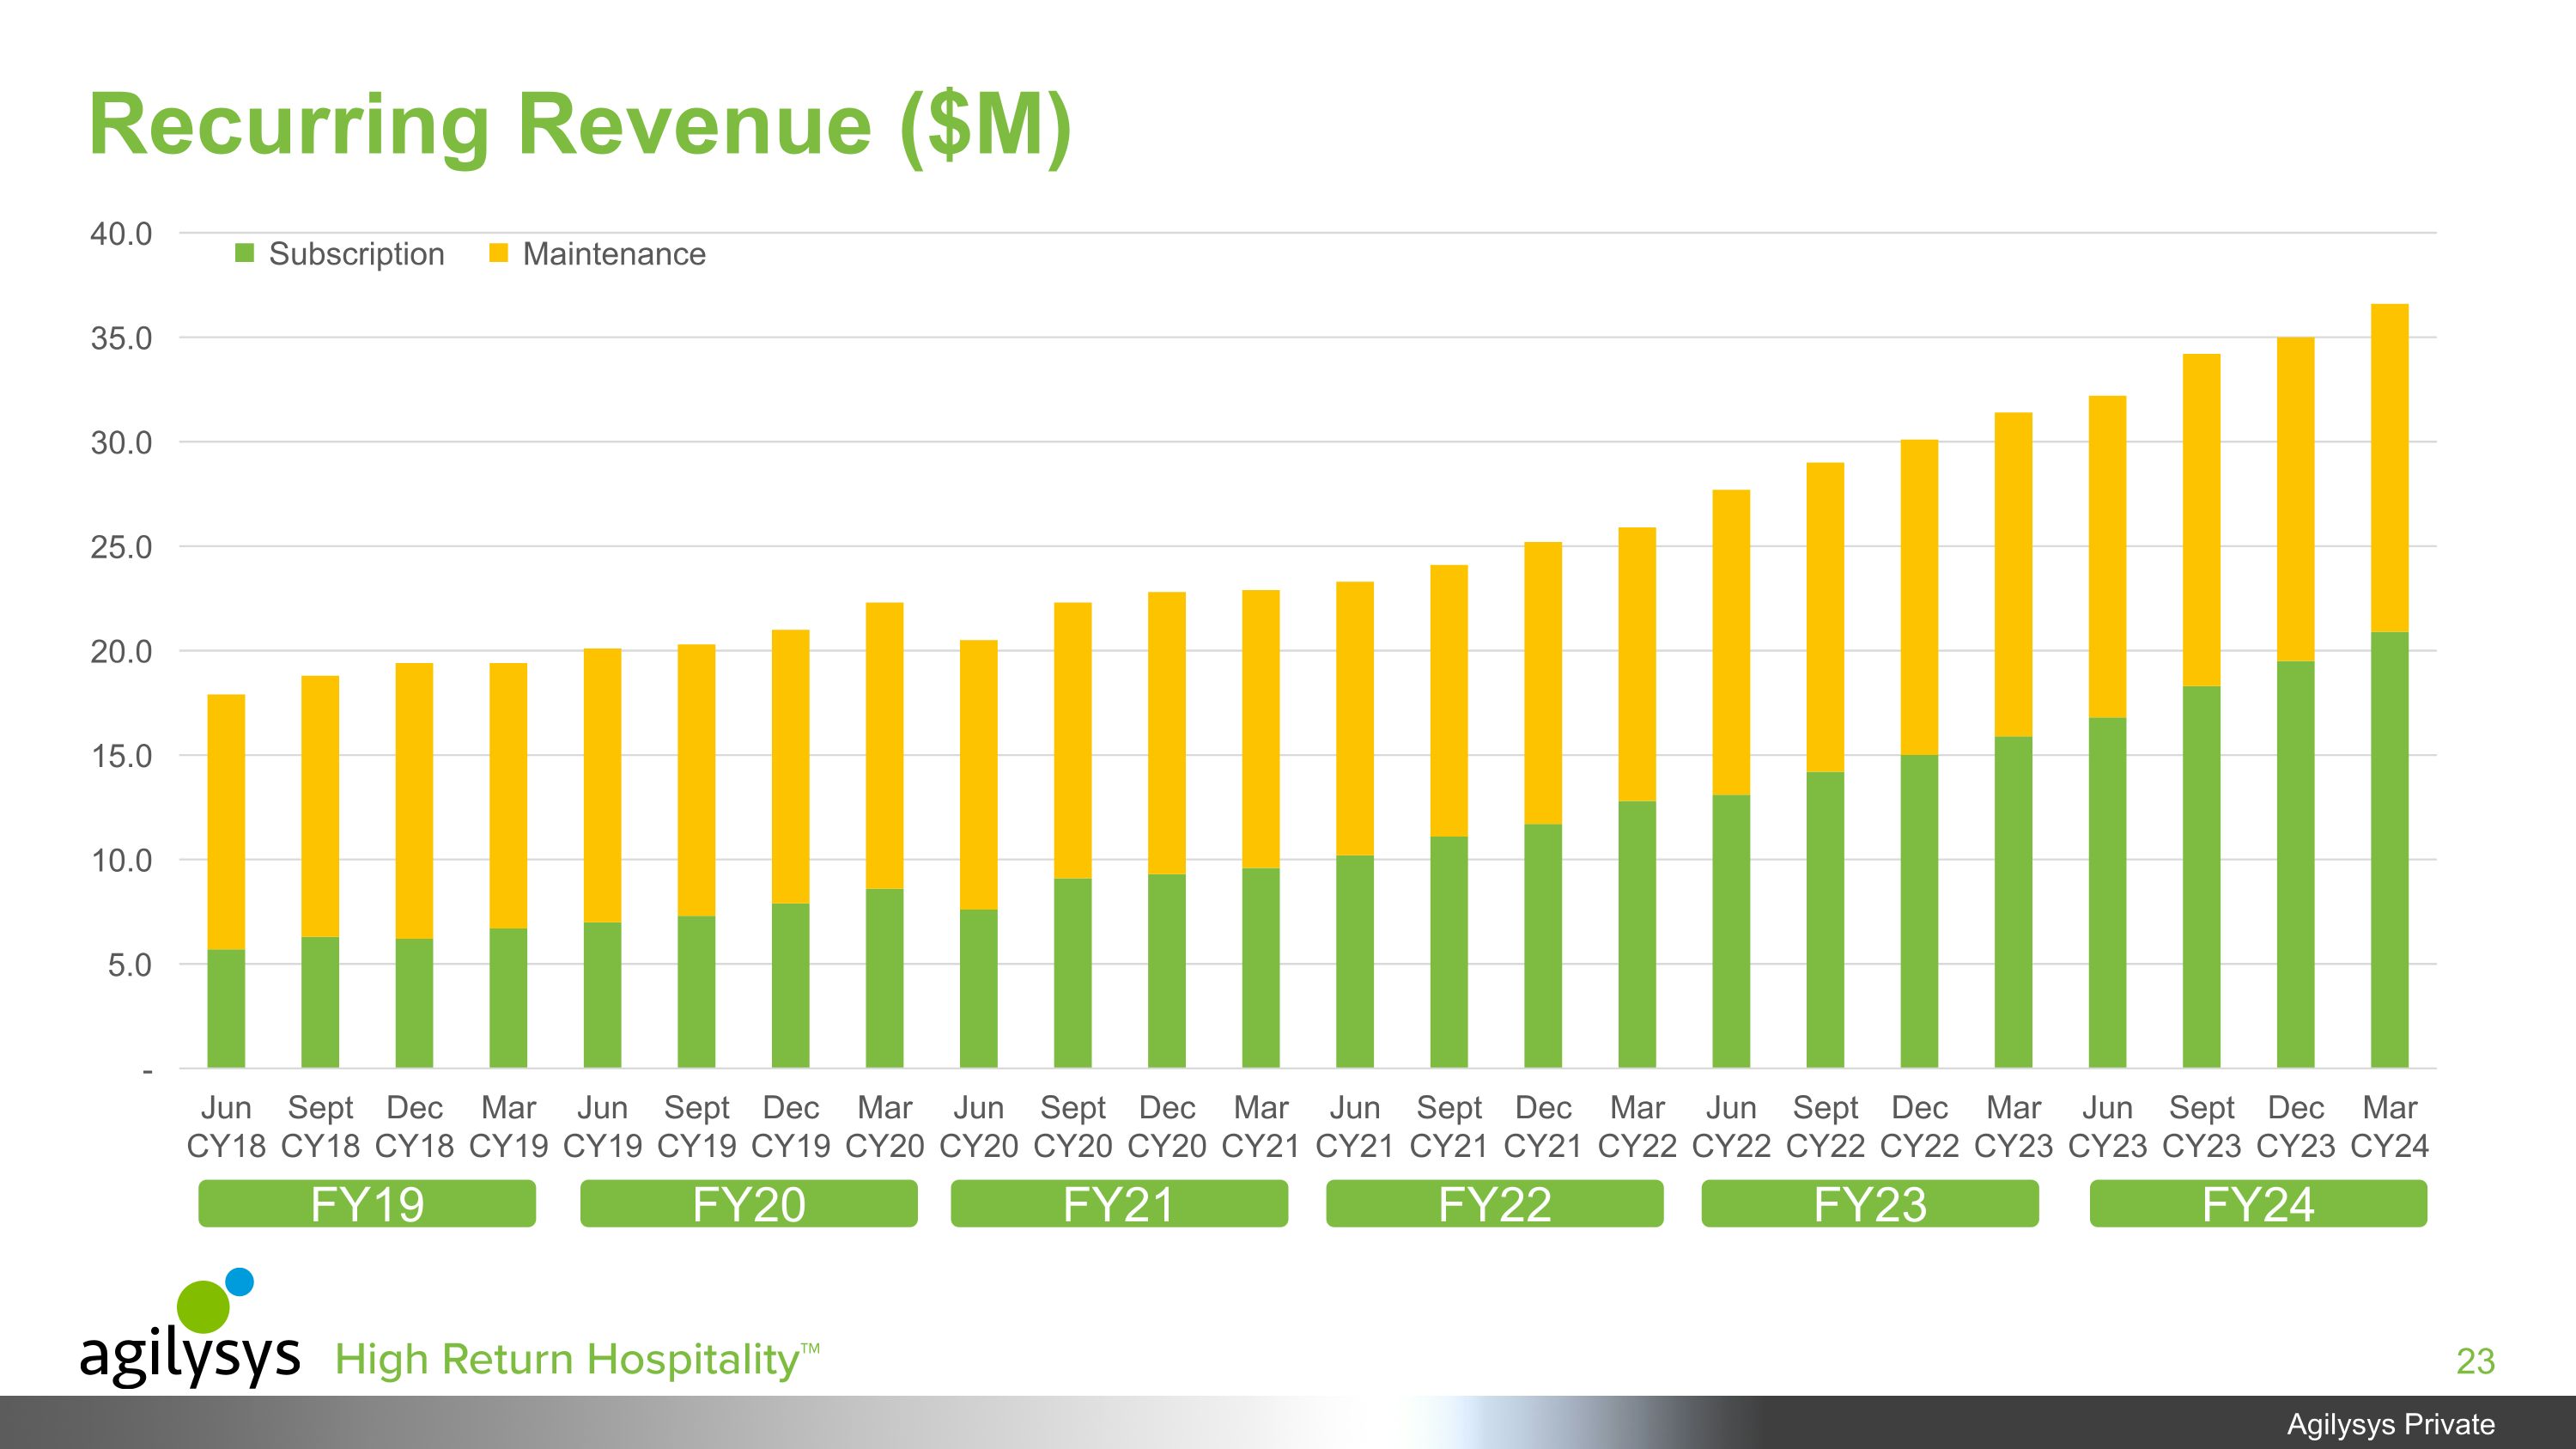Screen dimensions: 2576x1449
Task: Click the Dec CY18 axis label
Action: pos(414,1126)
